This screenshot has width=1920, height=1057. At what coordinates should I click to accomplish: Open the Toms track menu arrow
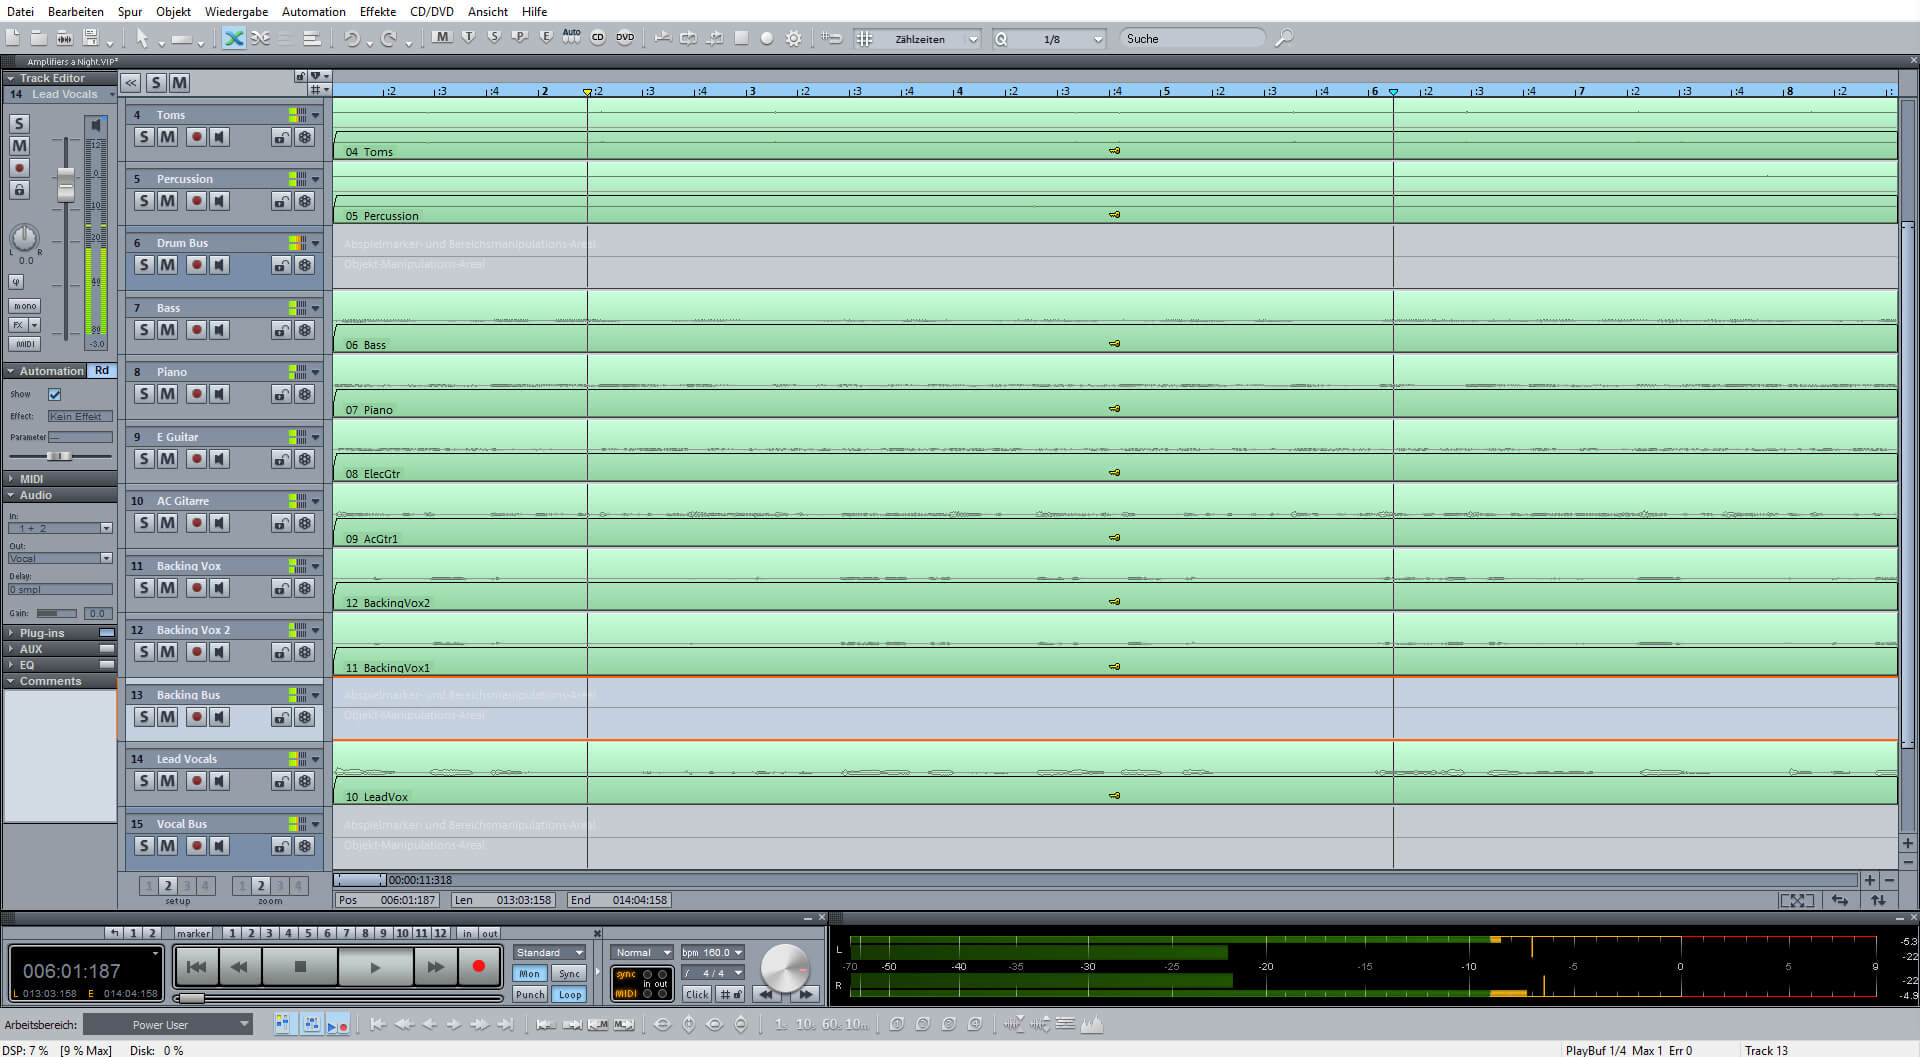point(316,115)
